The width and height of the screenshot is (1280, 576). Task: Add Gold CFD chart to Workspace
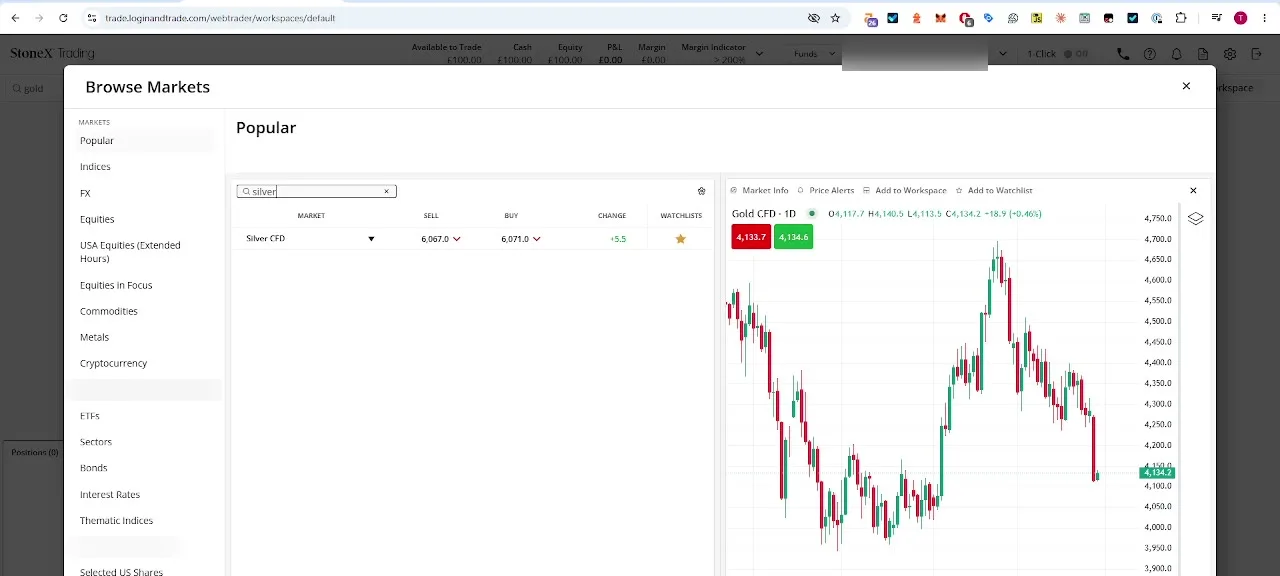904,190
